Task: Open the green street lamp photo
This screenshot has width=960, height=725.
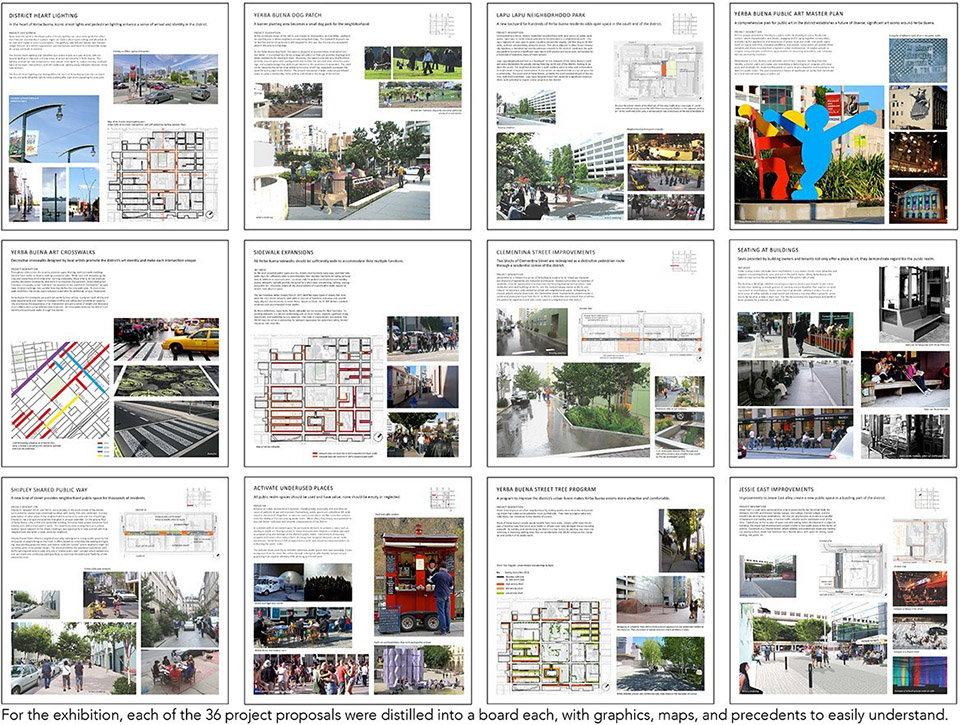Action: click(54, 129)
